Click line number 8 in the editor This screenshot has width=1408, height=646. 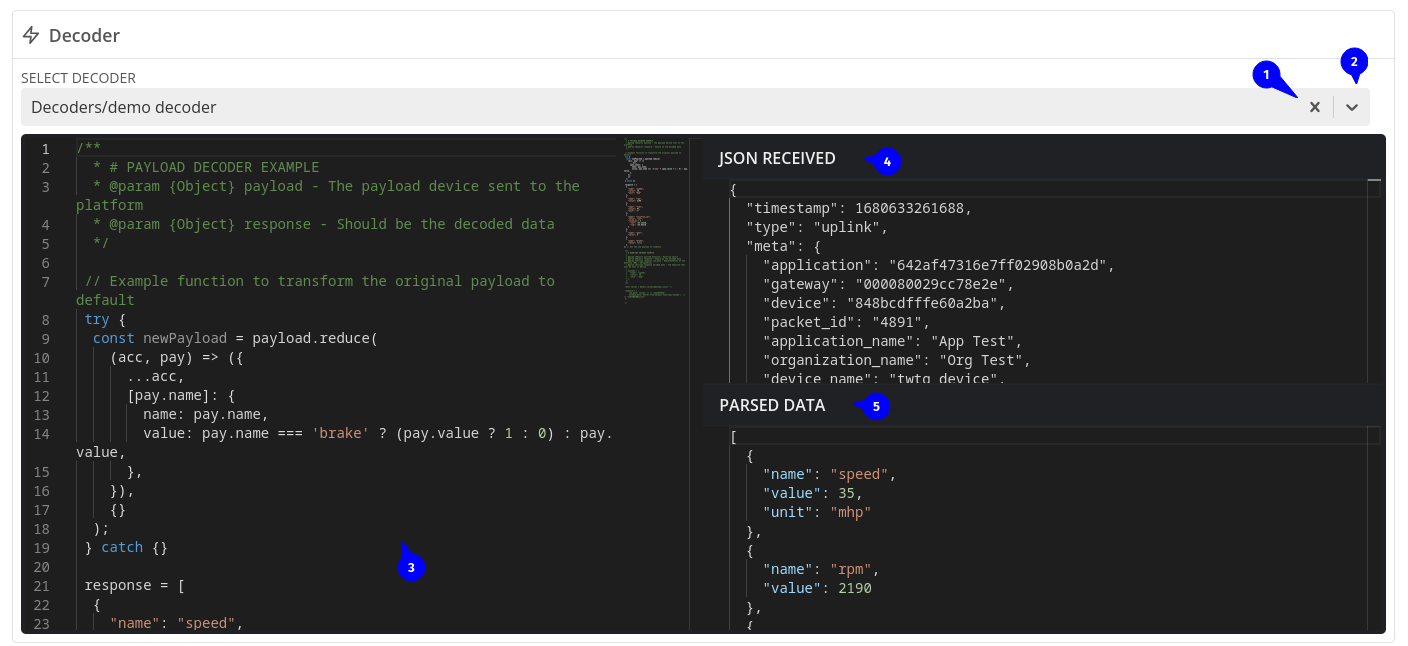pos(45,320)
